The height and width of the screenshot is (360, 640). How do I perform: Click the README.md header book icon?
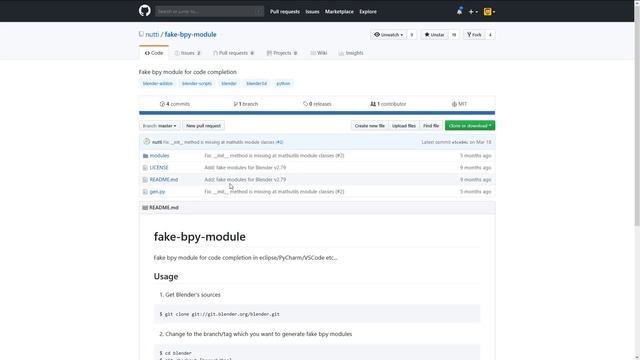click(145, 208)
